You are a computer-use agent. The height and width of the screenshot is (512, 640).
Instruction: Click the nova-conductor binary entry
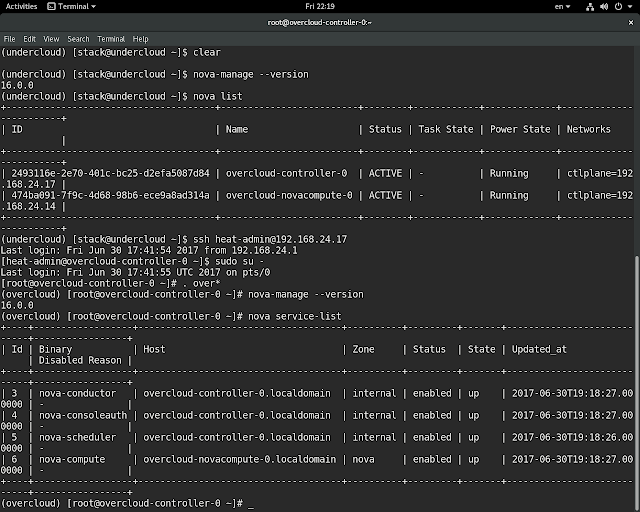(x=78, y=394)
